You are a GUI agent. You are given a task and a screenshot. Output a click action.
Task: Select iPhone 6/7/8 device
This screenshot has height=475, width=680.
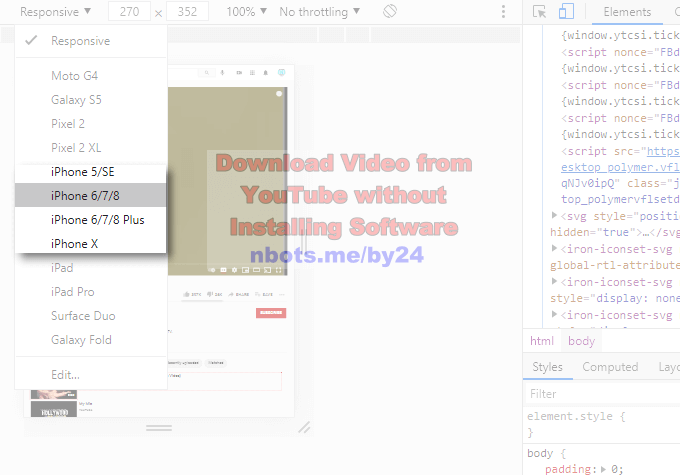click(91, 196)
